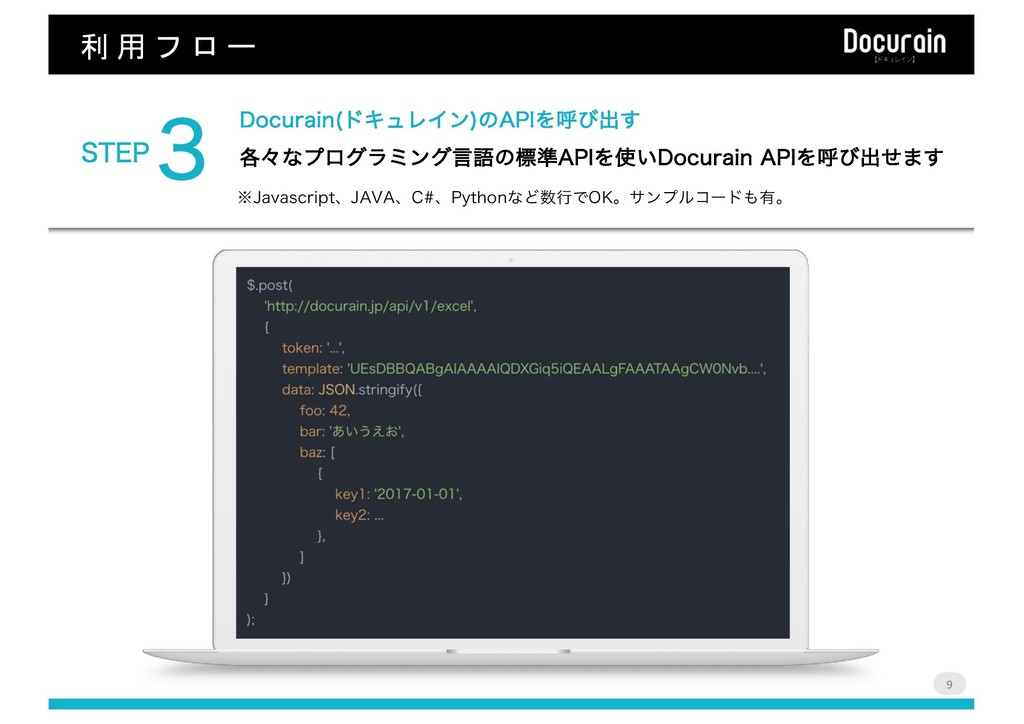
Task: Click the STEP label text
Action: [115, 153]
